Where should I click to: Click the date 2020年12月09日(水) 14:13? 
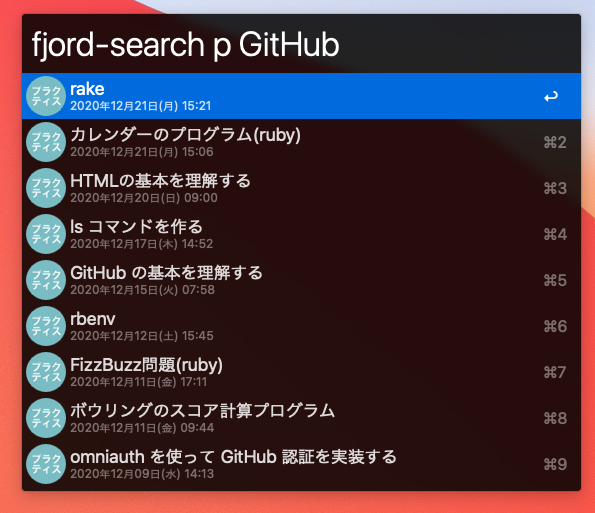(142, 474)
